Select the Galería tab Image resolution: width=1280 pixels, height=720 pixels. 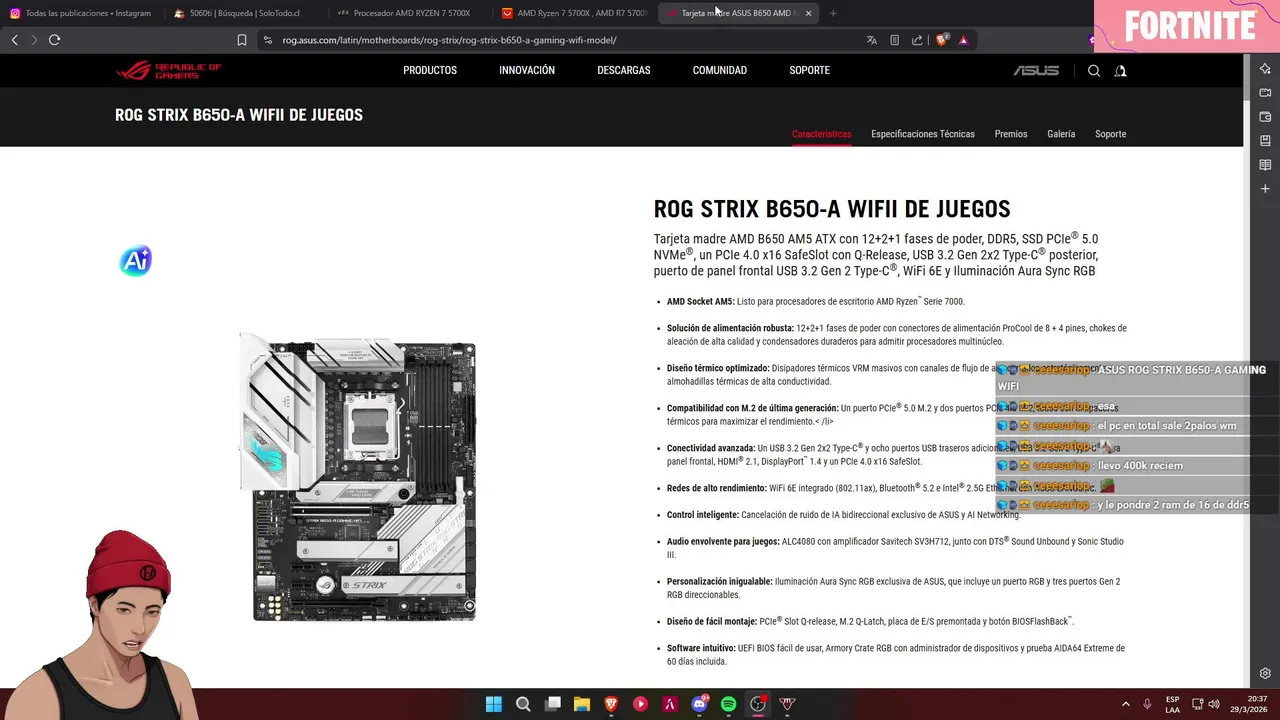click(x=1061, y=134)
